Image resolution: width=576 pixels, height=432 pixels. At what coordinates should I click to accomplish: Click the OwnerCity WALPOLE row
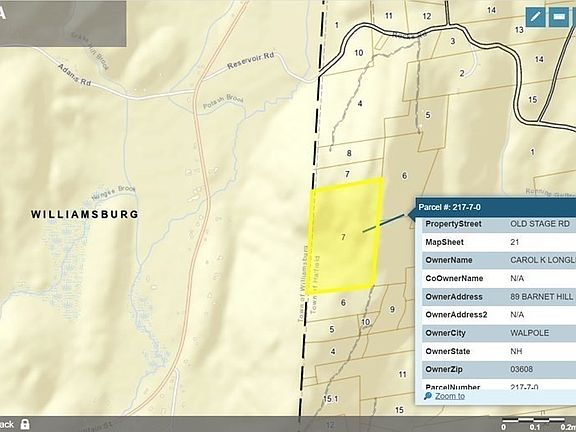point(499,333)
